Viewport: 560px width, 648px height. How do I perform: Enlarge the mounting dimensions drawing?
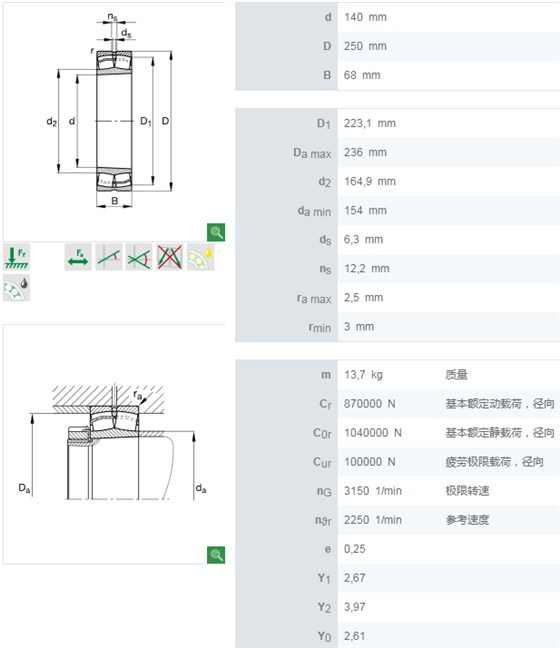coord(216,555)
